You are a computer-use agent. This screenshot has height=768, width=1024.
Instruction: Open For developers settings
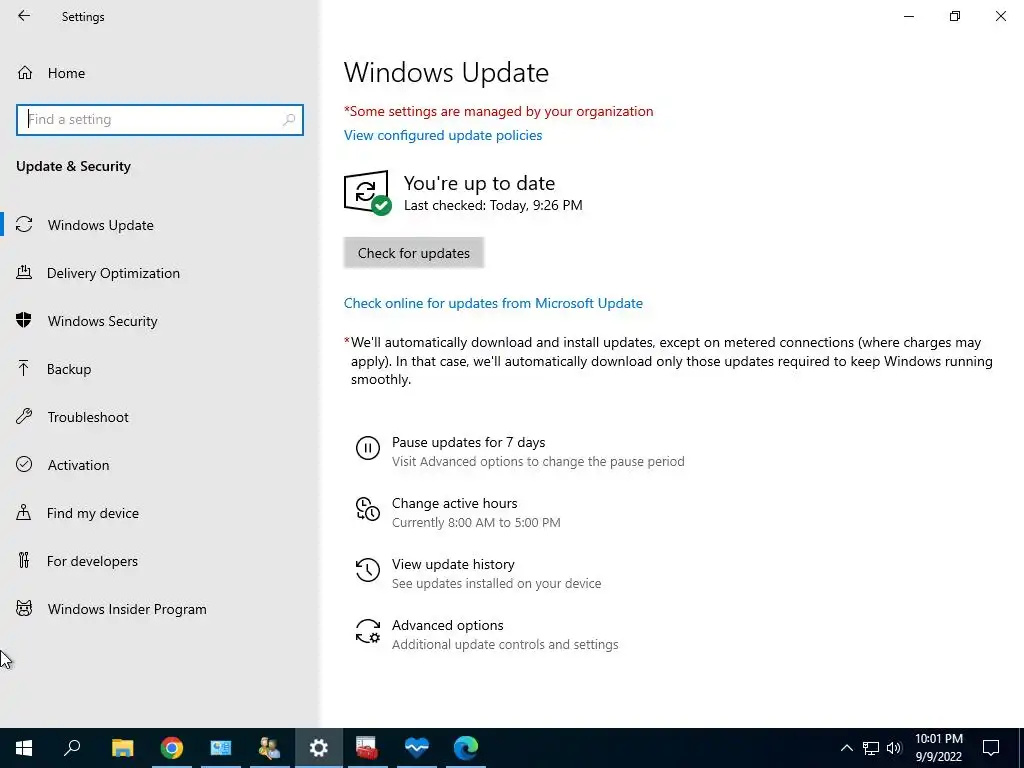pyautogui.click(x=92, y=561)
